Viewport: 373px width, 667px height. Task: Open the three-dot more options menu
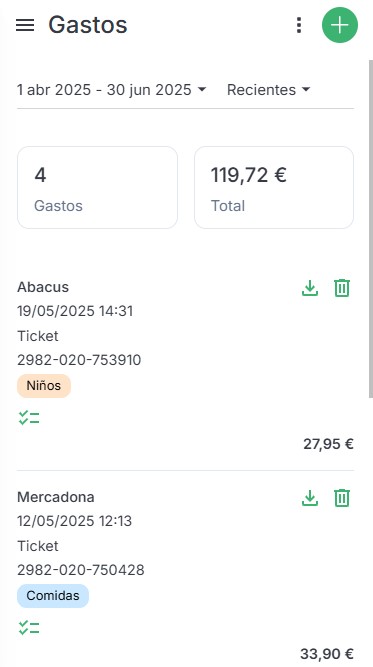pos(299,25)
